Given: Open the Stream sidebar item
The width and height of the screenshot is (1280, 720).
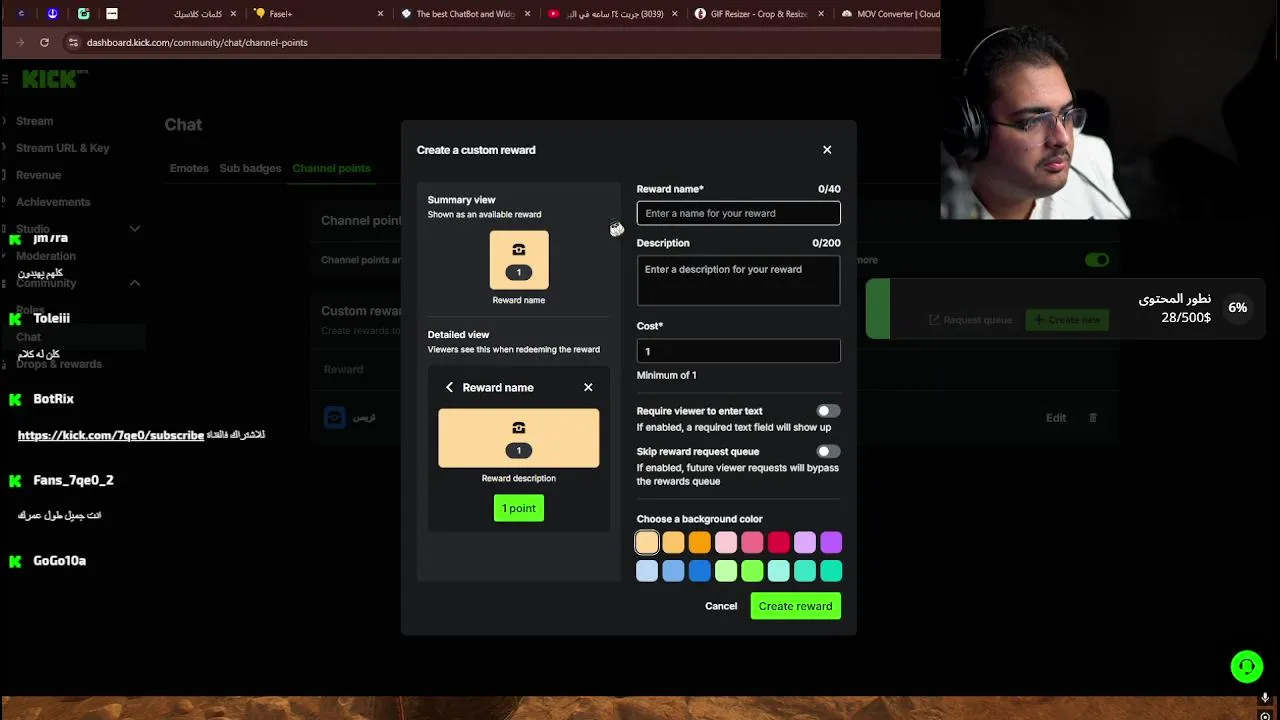Looking at the screenshot, I should (34, 121).
